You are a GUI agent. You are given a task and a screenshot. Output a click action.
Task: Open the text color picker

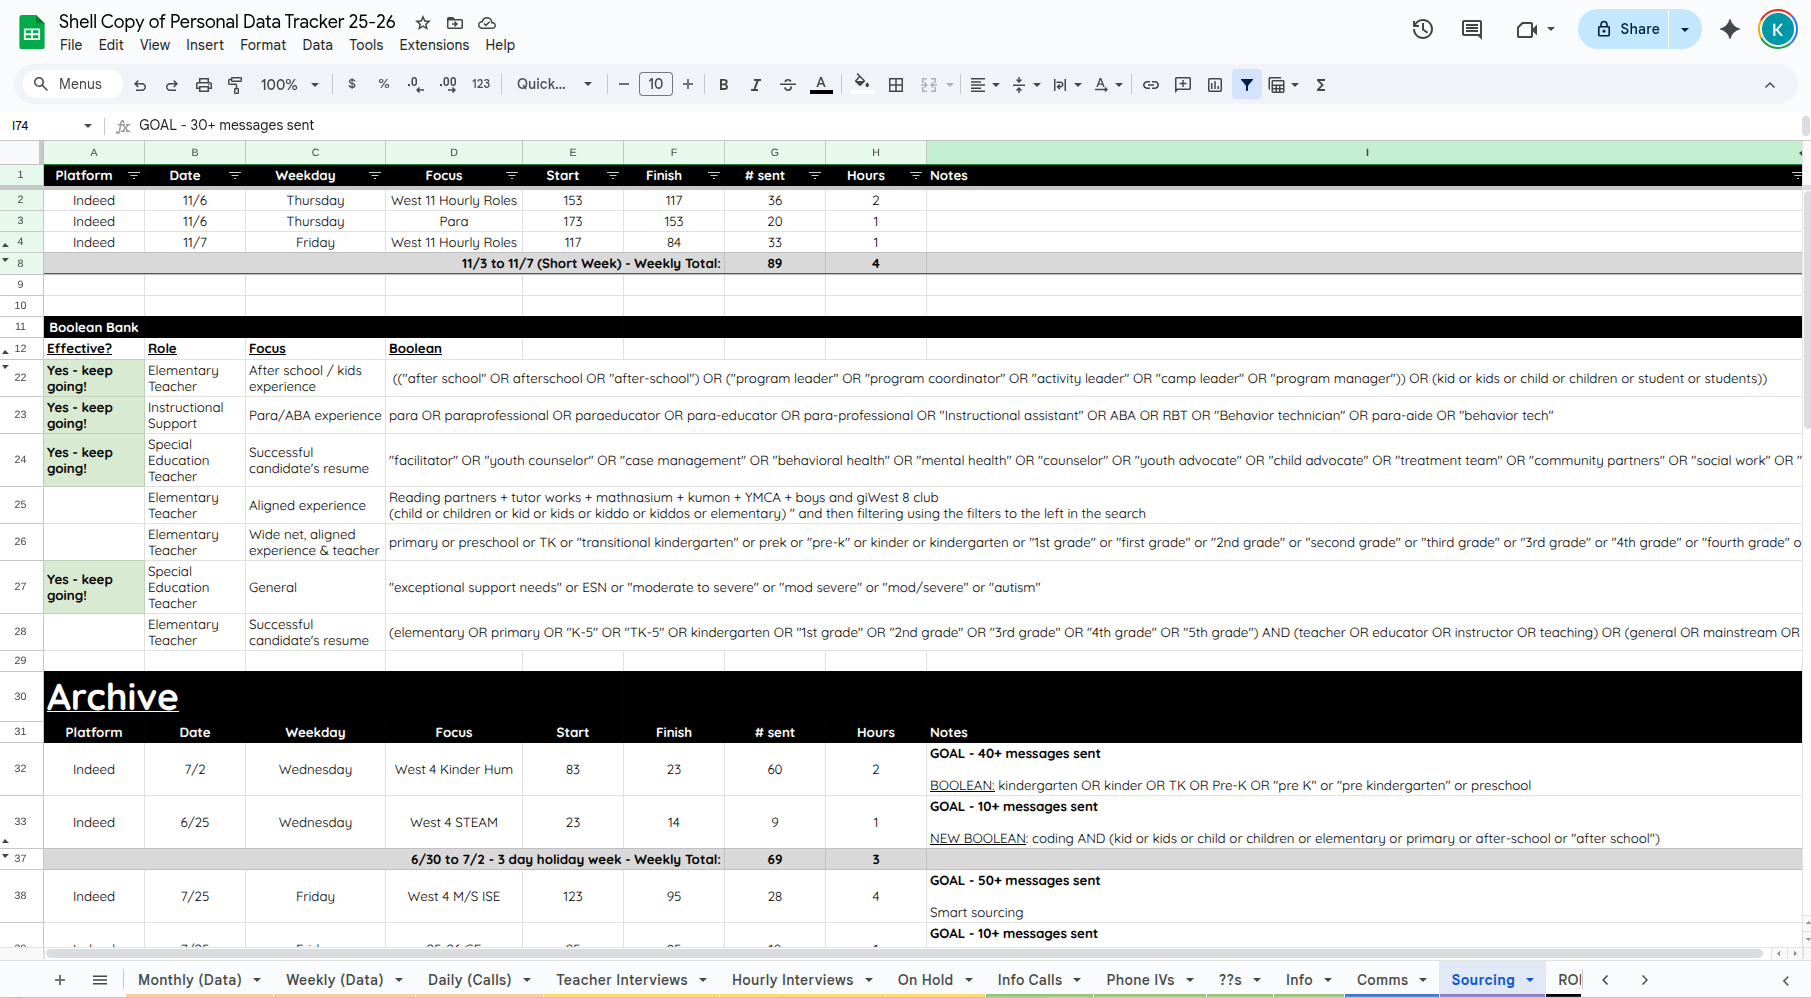pos(821,84)
